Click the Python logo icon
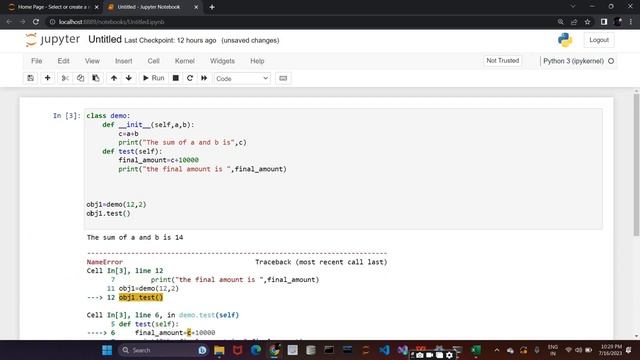 pos(565,40)
